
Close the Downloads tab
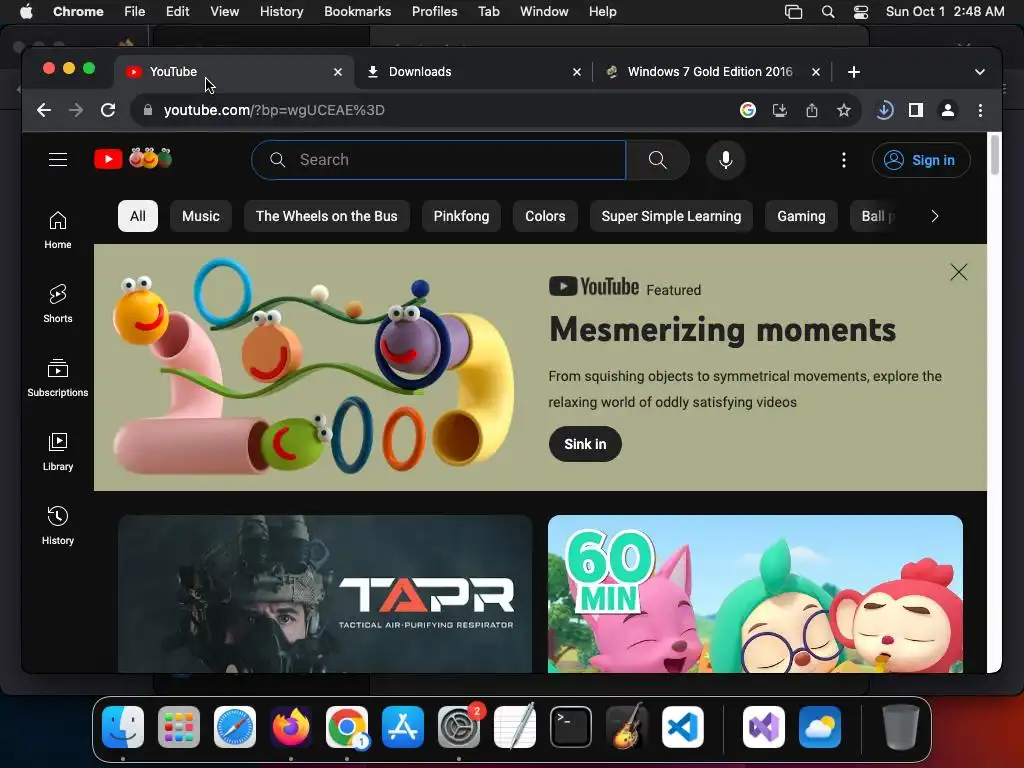577,72
